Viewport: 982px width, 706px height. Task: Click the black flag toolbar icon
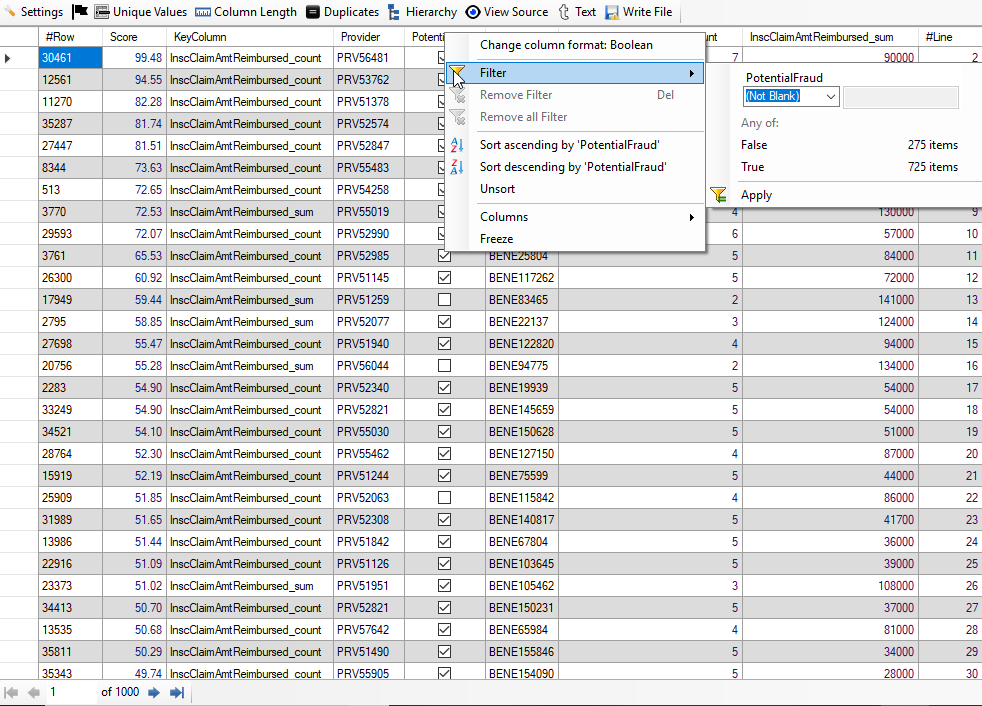click(80, 12)
